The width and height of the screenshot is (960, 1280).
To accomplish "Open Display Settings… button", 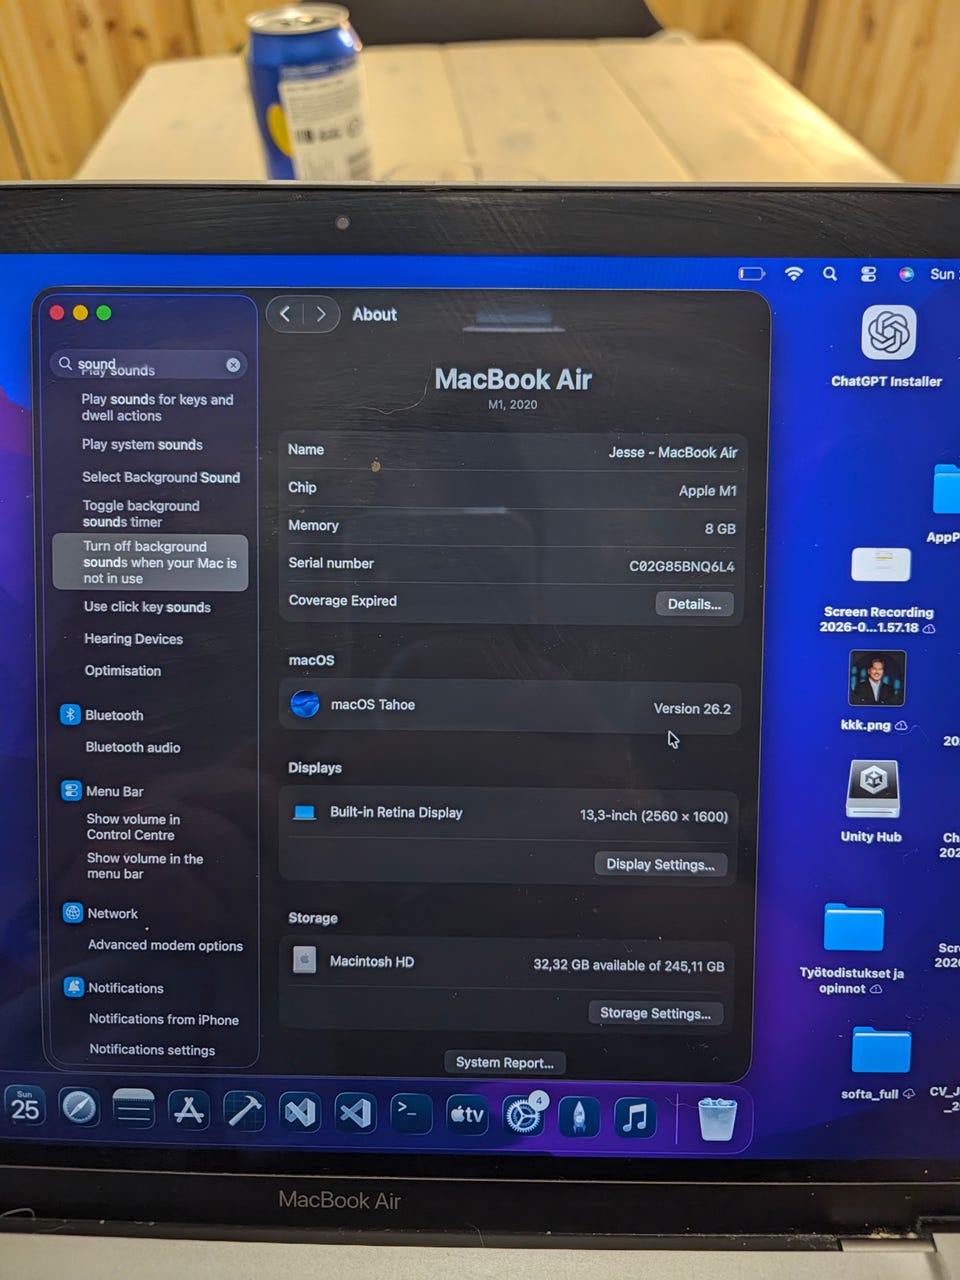I will click(660, 864).
